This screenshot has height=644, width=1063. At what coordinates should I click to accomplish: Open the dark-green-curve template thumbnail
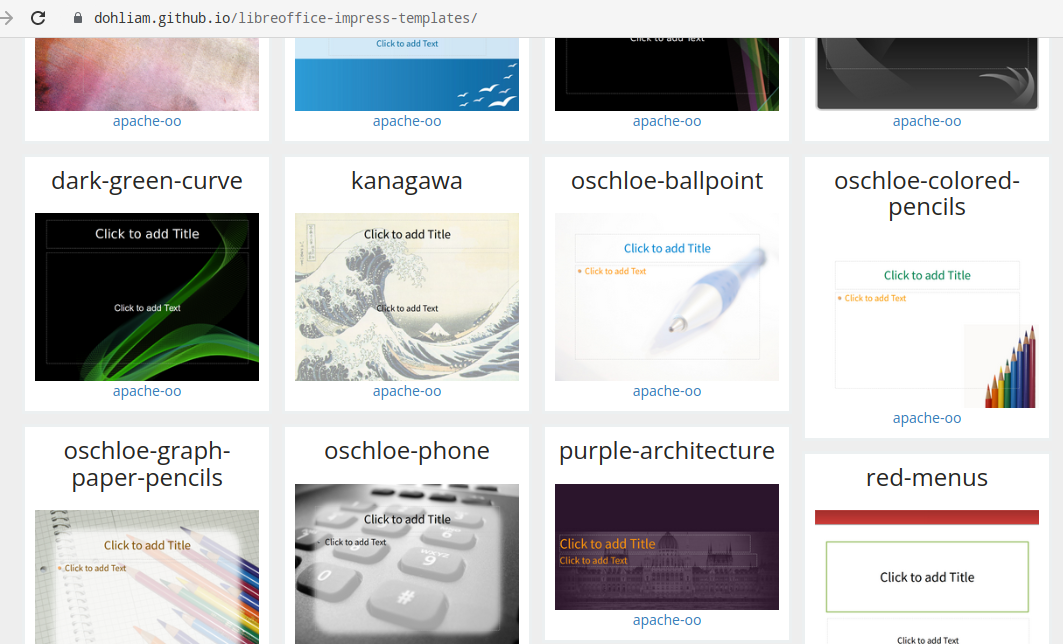point(147,297)
